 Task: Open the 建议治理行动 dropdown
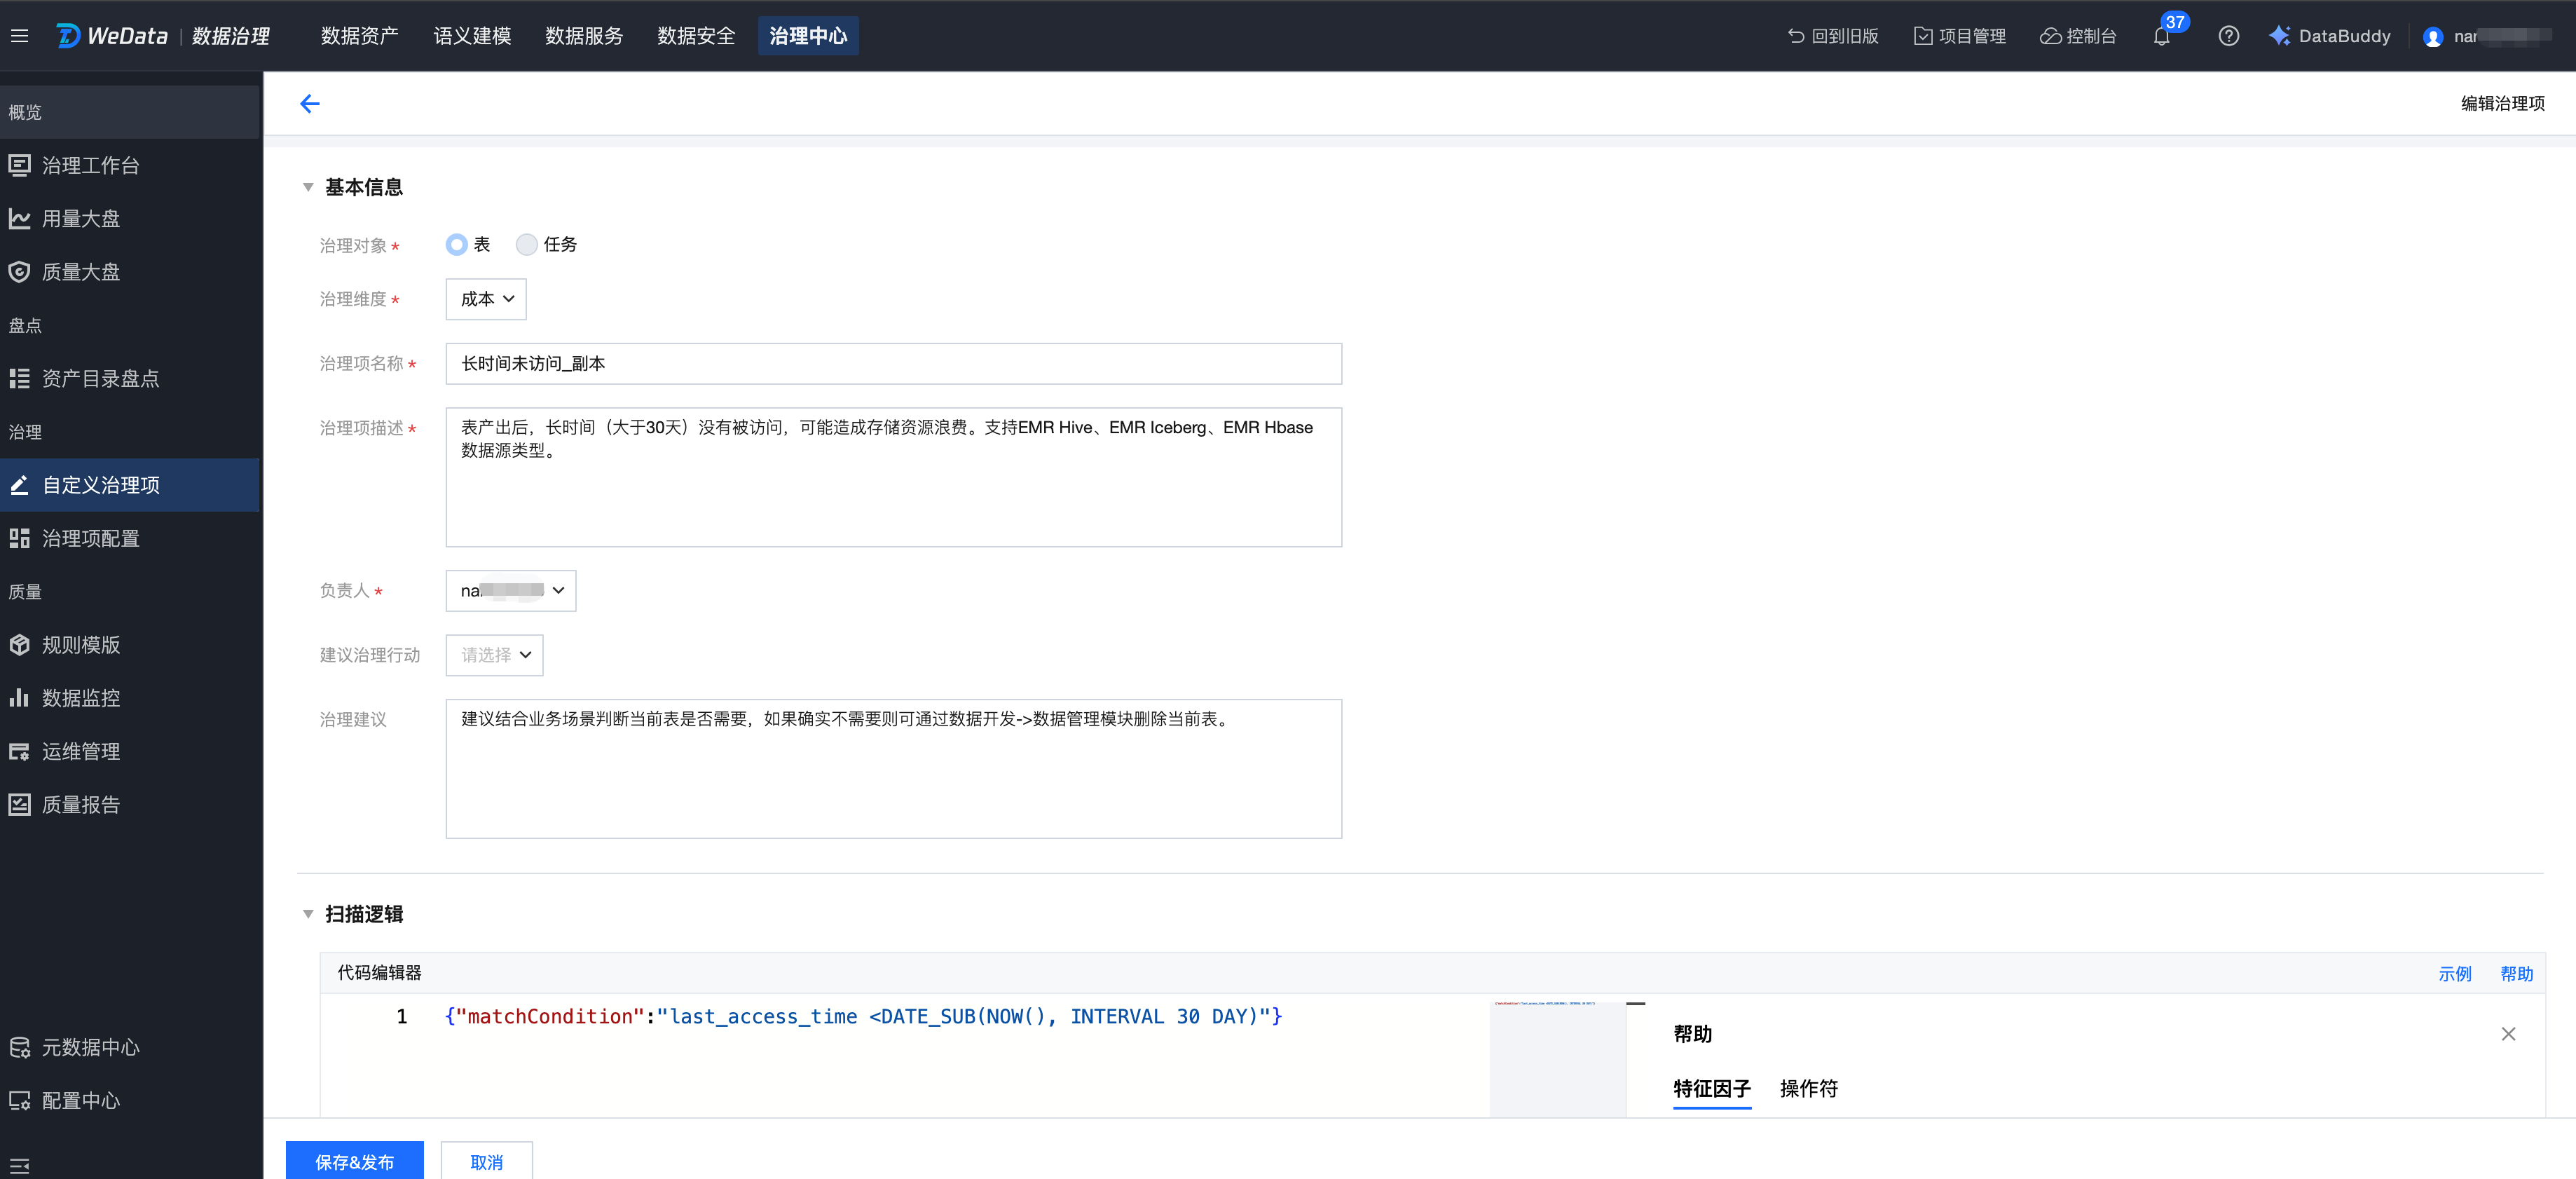click(x=494, y=654)
